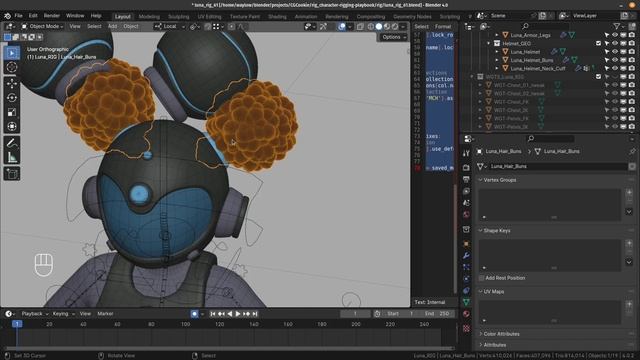Switch to solid viewport shading
The image size is (640, 360).
(x=379, y=27)
